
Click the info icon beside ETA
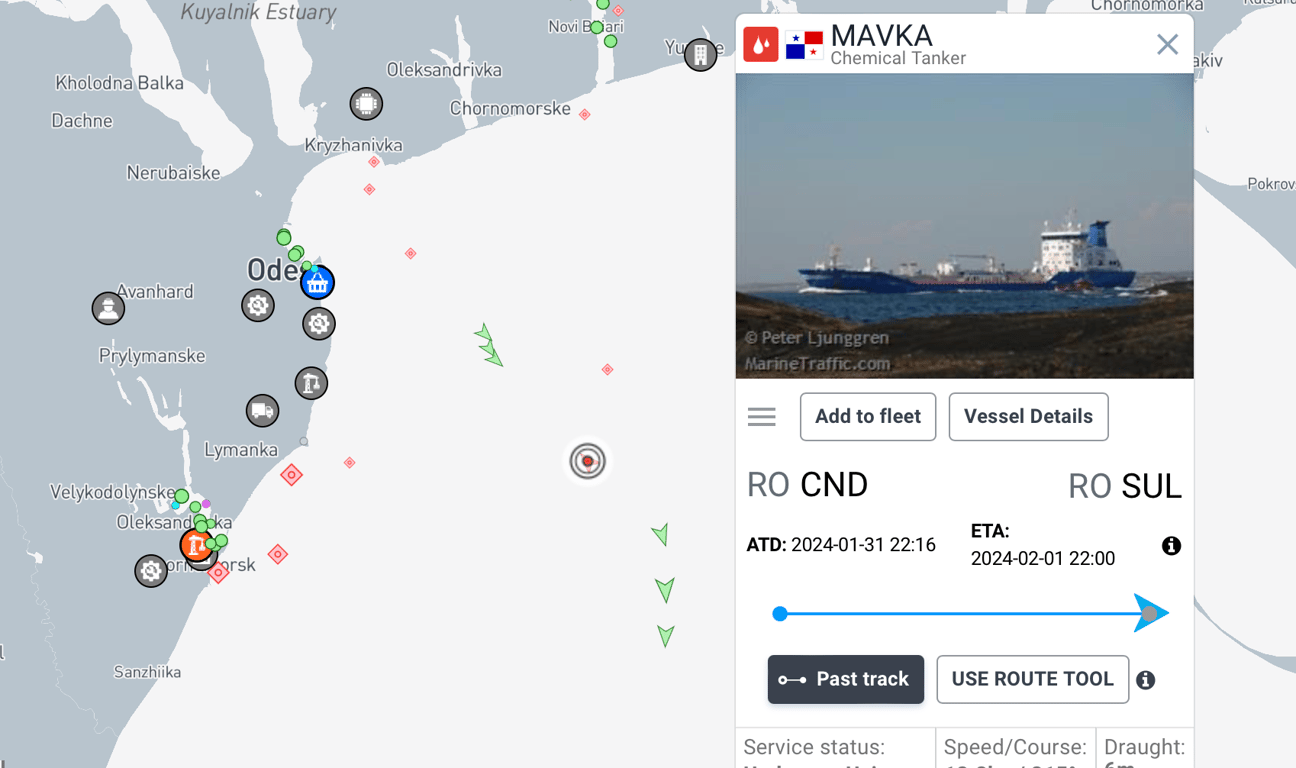tap(1171, 546)
